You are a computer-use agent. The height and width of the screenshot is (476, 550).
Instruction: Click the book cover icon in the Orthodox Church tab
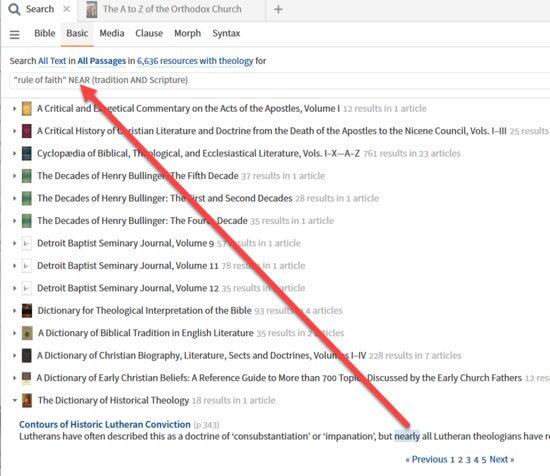click(92, 9)
